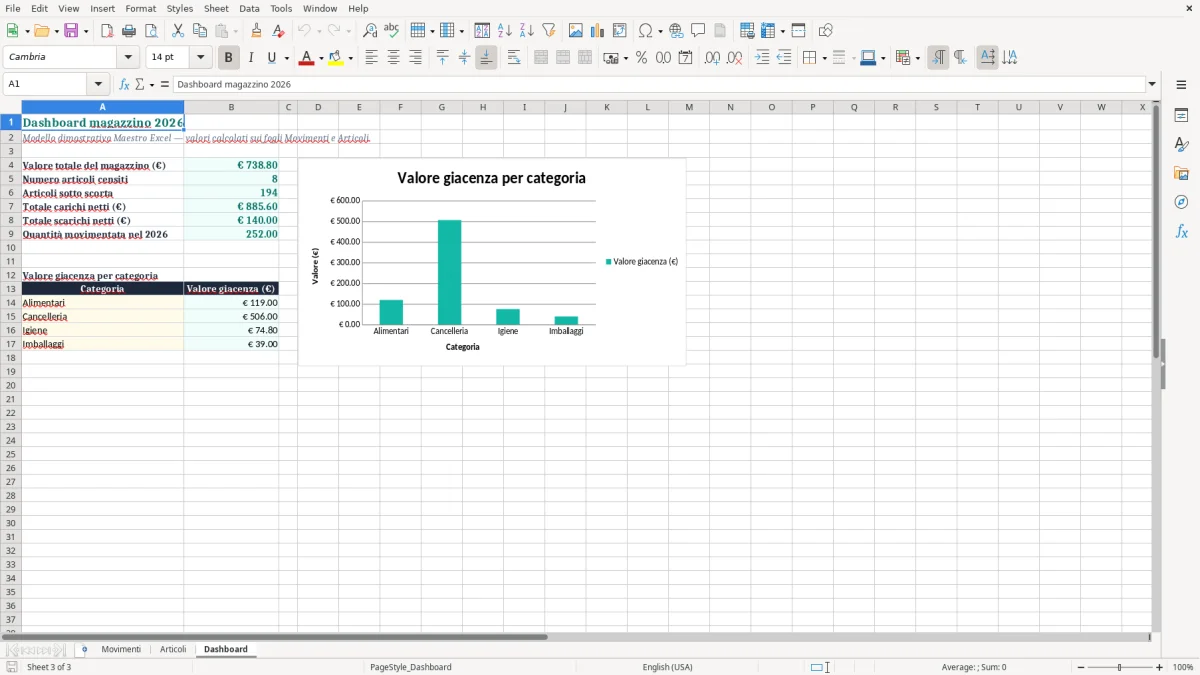Image resolution: width=1200 pixels, height=675 pixels.
Task: Toggle Bold formatting
Action: pos(229,58)
